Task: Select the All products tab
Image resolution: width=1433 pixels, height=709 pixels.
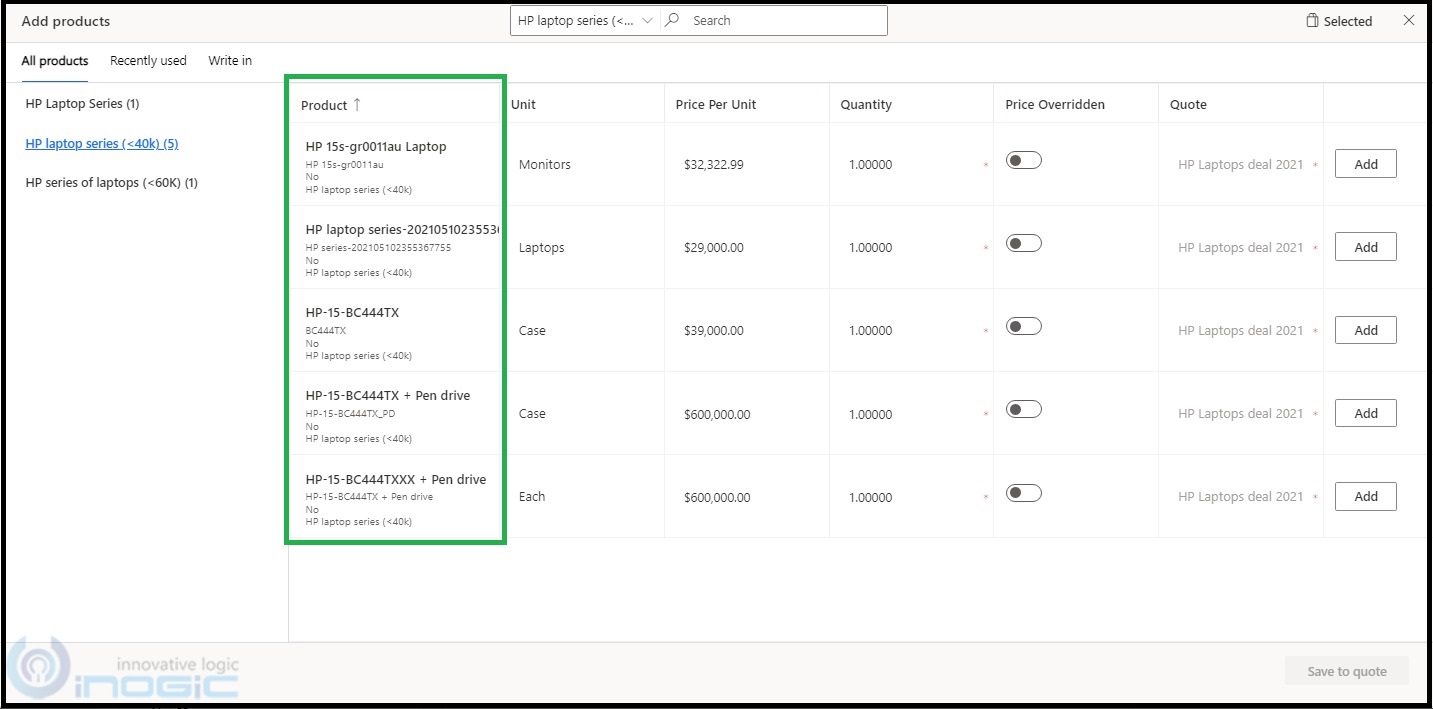Action: [55, 61]
